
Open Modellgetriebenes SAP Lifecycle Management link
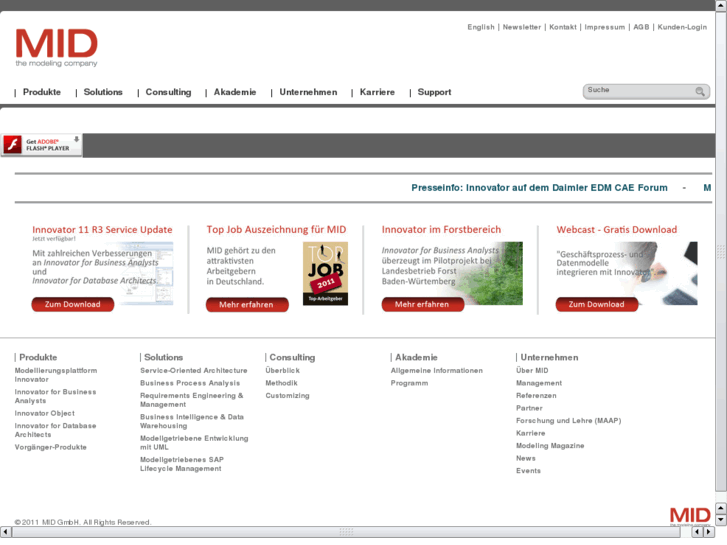(182, 464)
